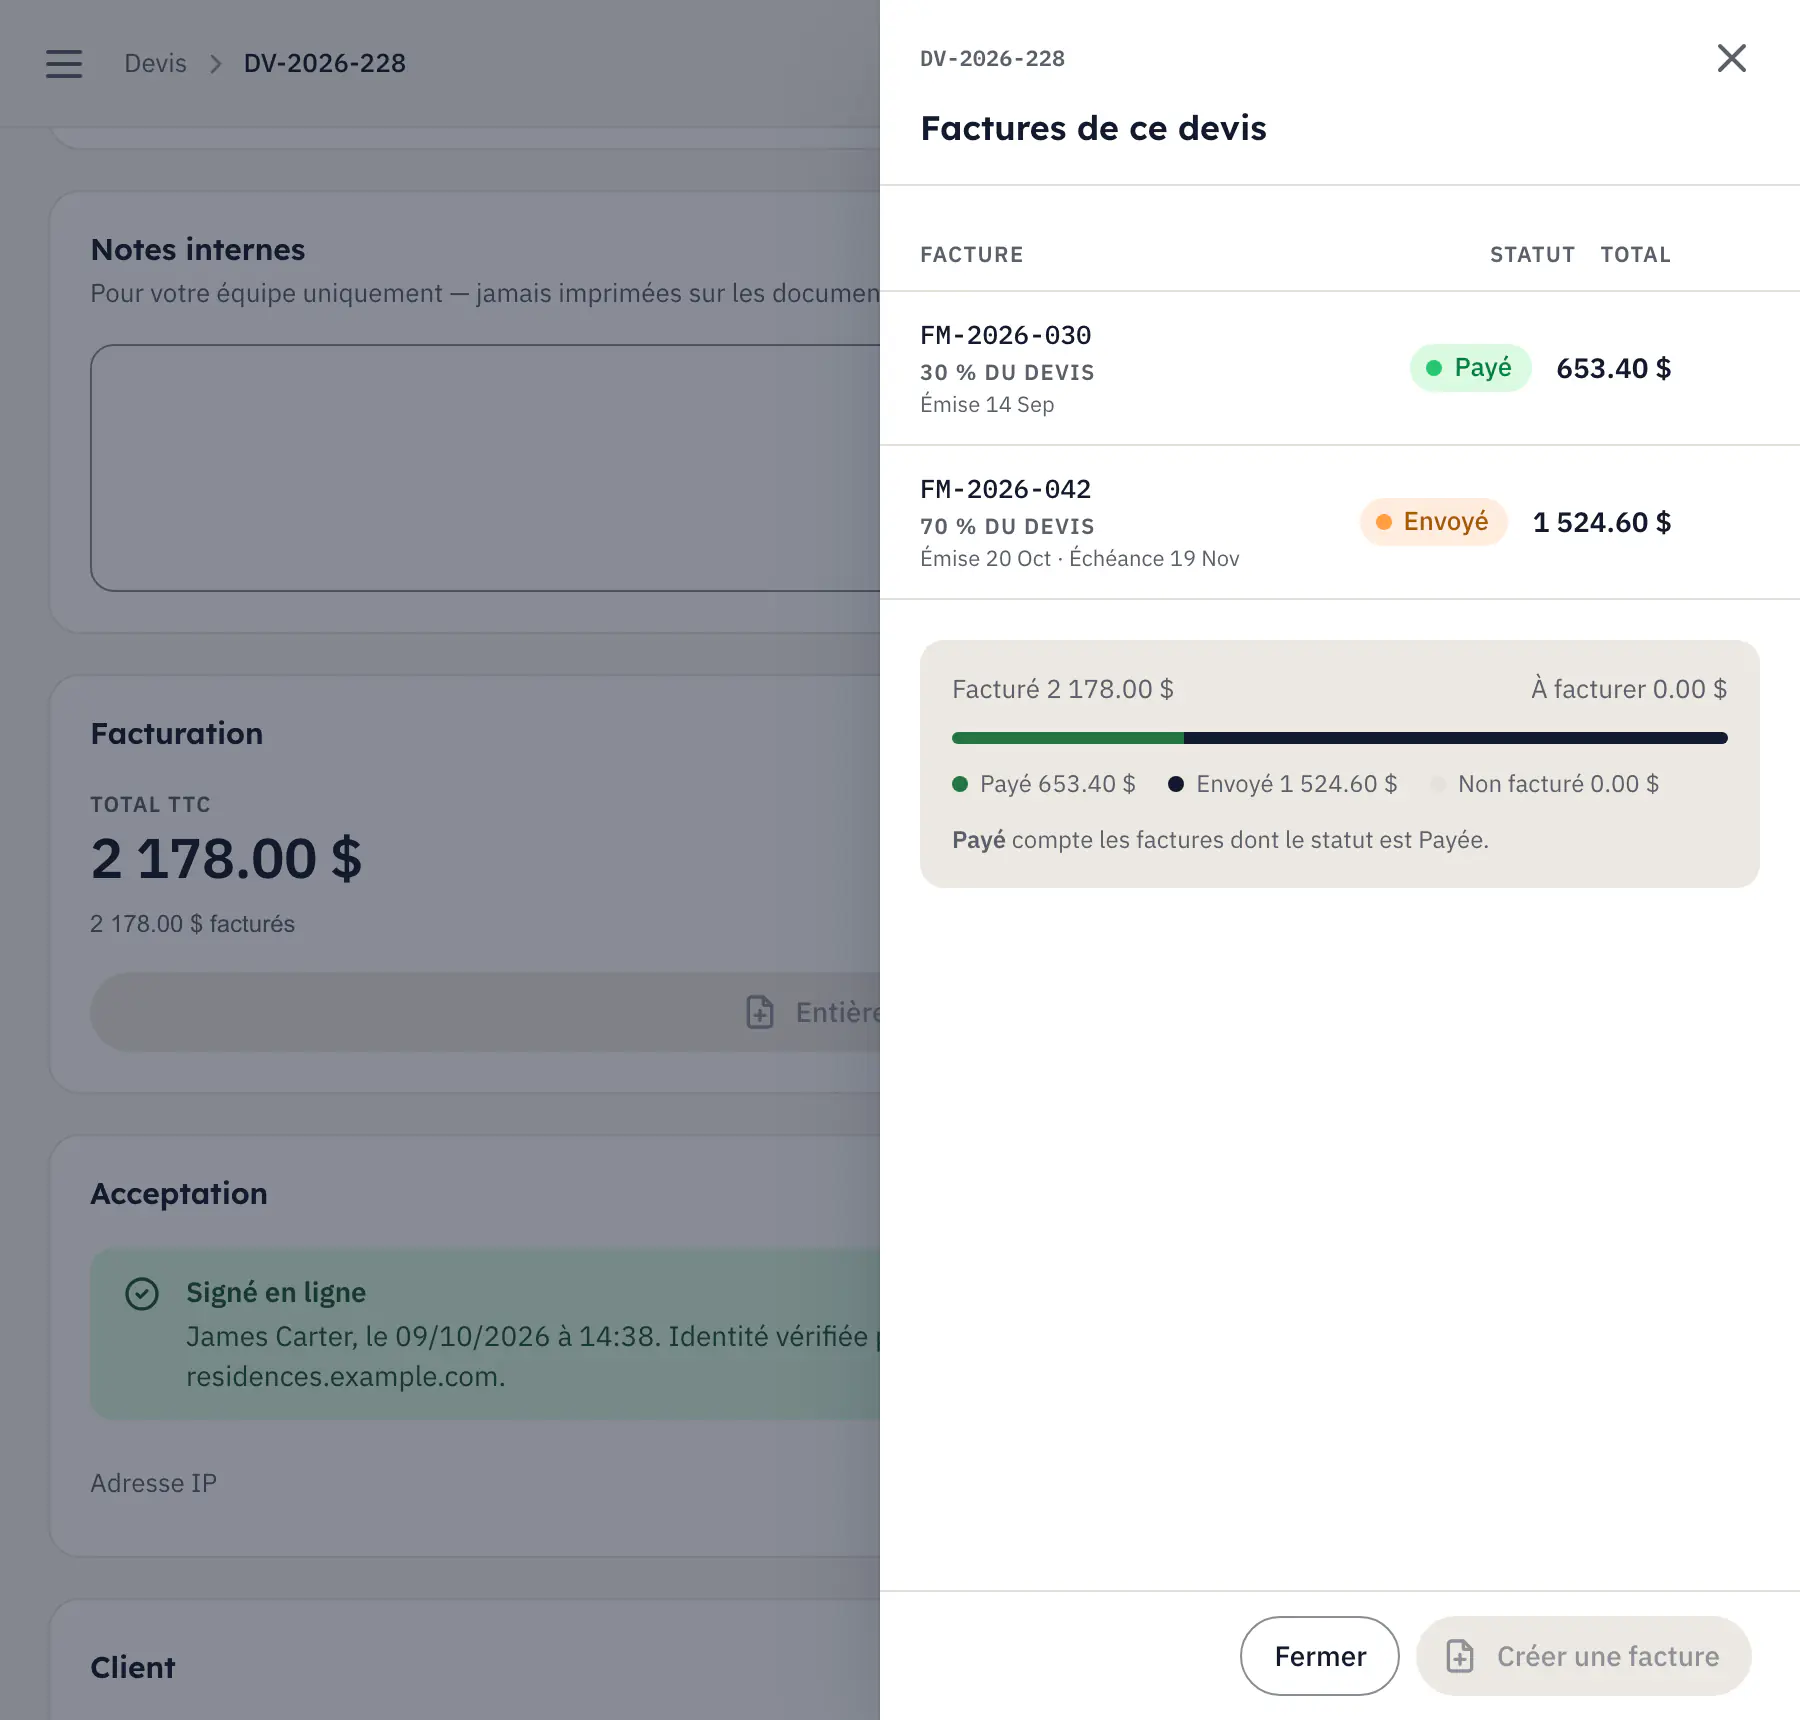The image size is (1800, 1720).
Task: Open the hamburger navigation menu
Action: tap(64, 63)
